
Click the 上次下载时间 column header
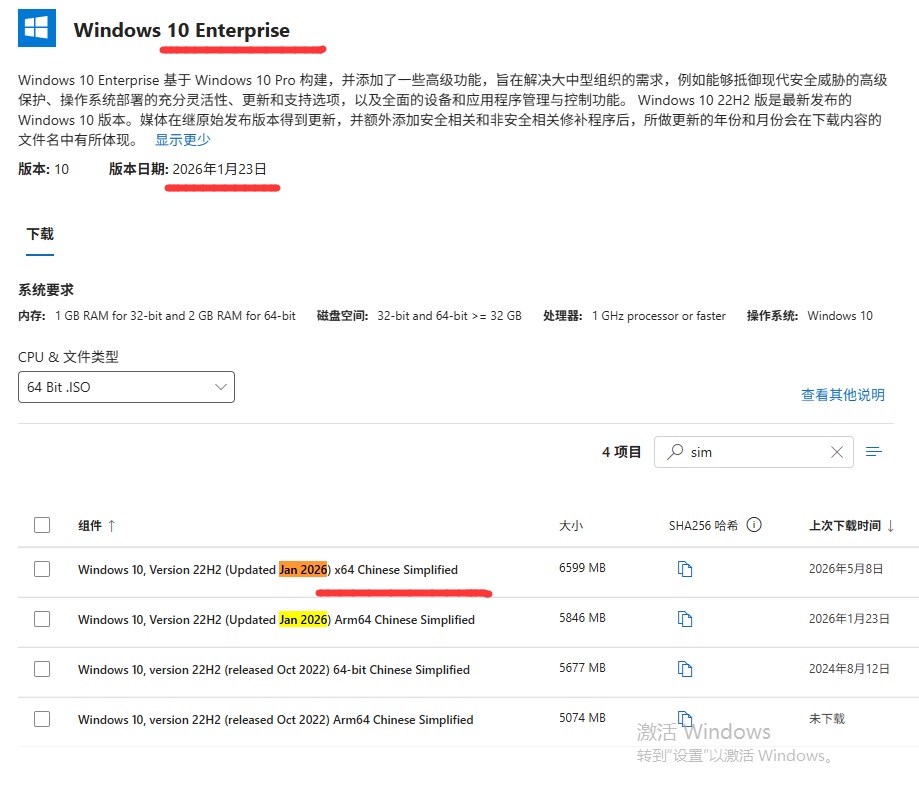tap(845, 526)
